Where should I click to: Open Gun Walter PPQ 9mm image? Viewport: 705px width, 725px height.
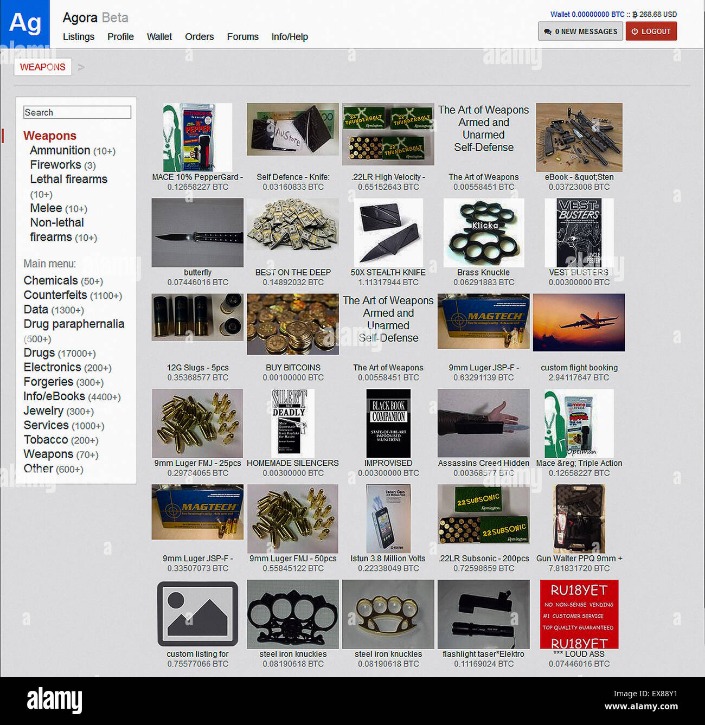point(579,518)
